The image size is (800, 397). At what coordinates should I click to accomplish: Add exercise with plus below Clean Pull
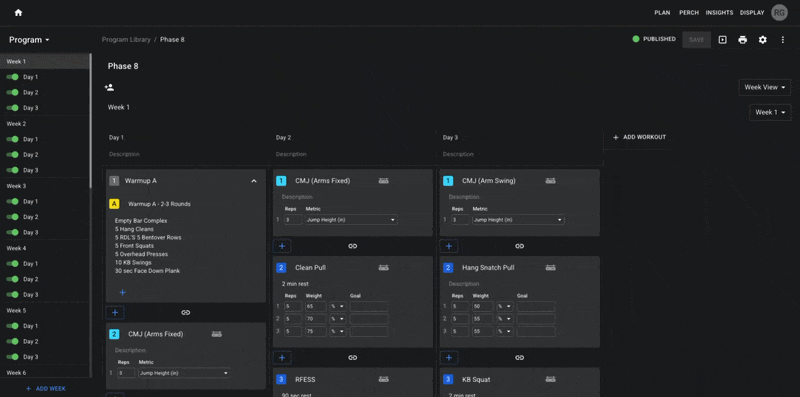[x=282, y=358]
